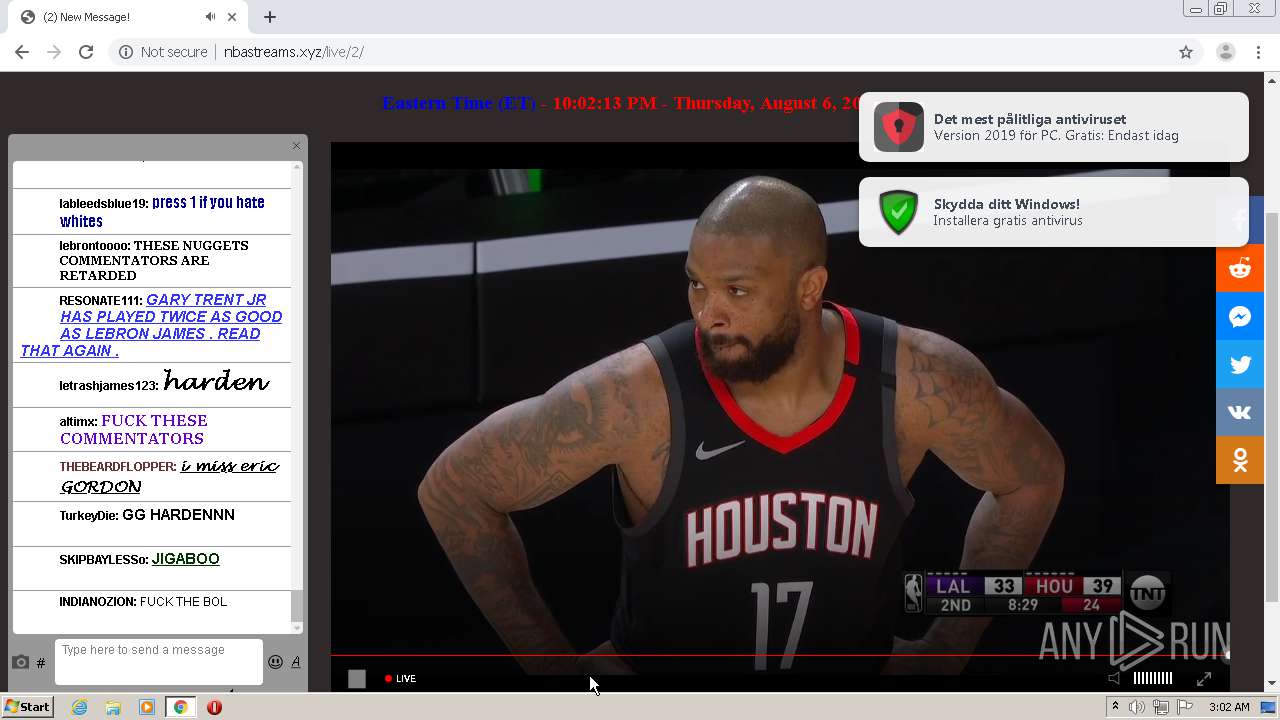The height and width of the screenshot is (720, 1280).
Task: Share the stream on VK
Action: click(x=1240, y=412)
